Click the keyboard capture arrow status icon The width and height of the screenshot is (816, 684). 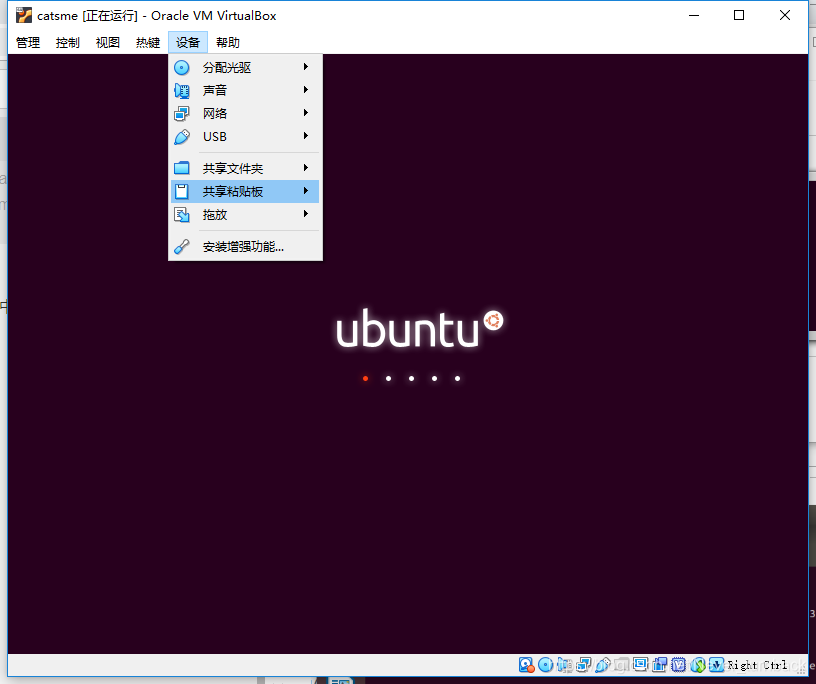click(717, 665)
